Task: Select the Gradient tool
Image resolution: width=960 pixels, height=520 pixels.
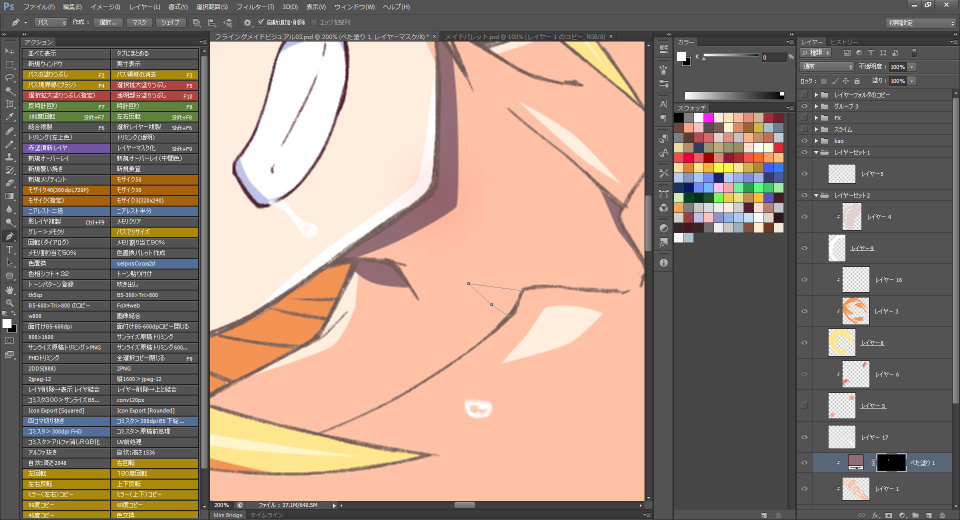Action: [x=9, y=197]
